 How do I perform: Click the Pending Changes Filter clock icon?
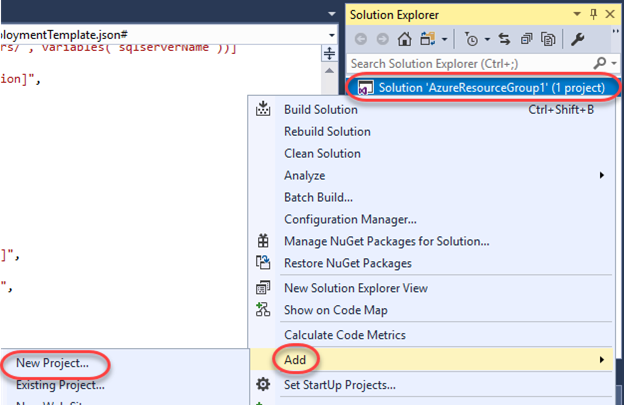472,39
